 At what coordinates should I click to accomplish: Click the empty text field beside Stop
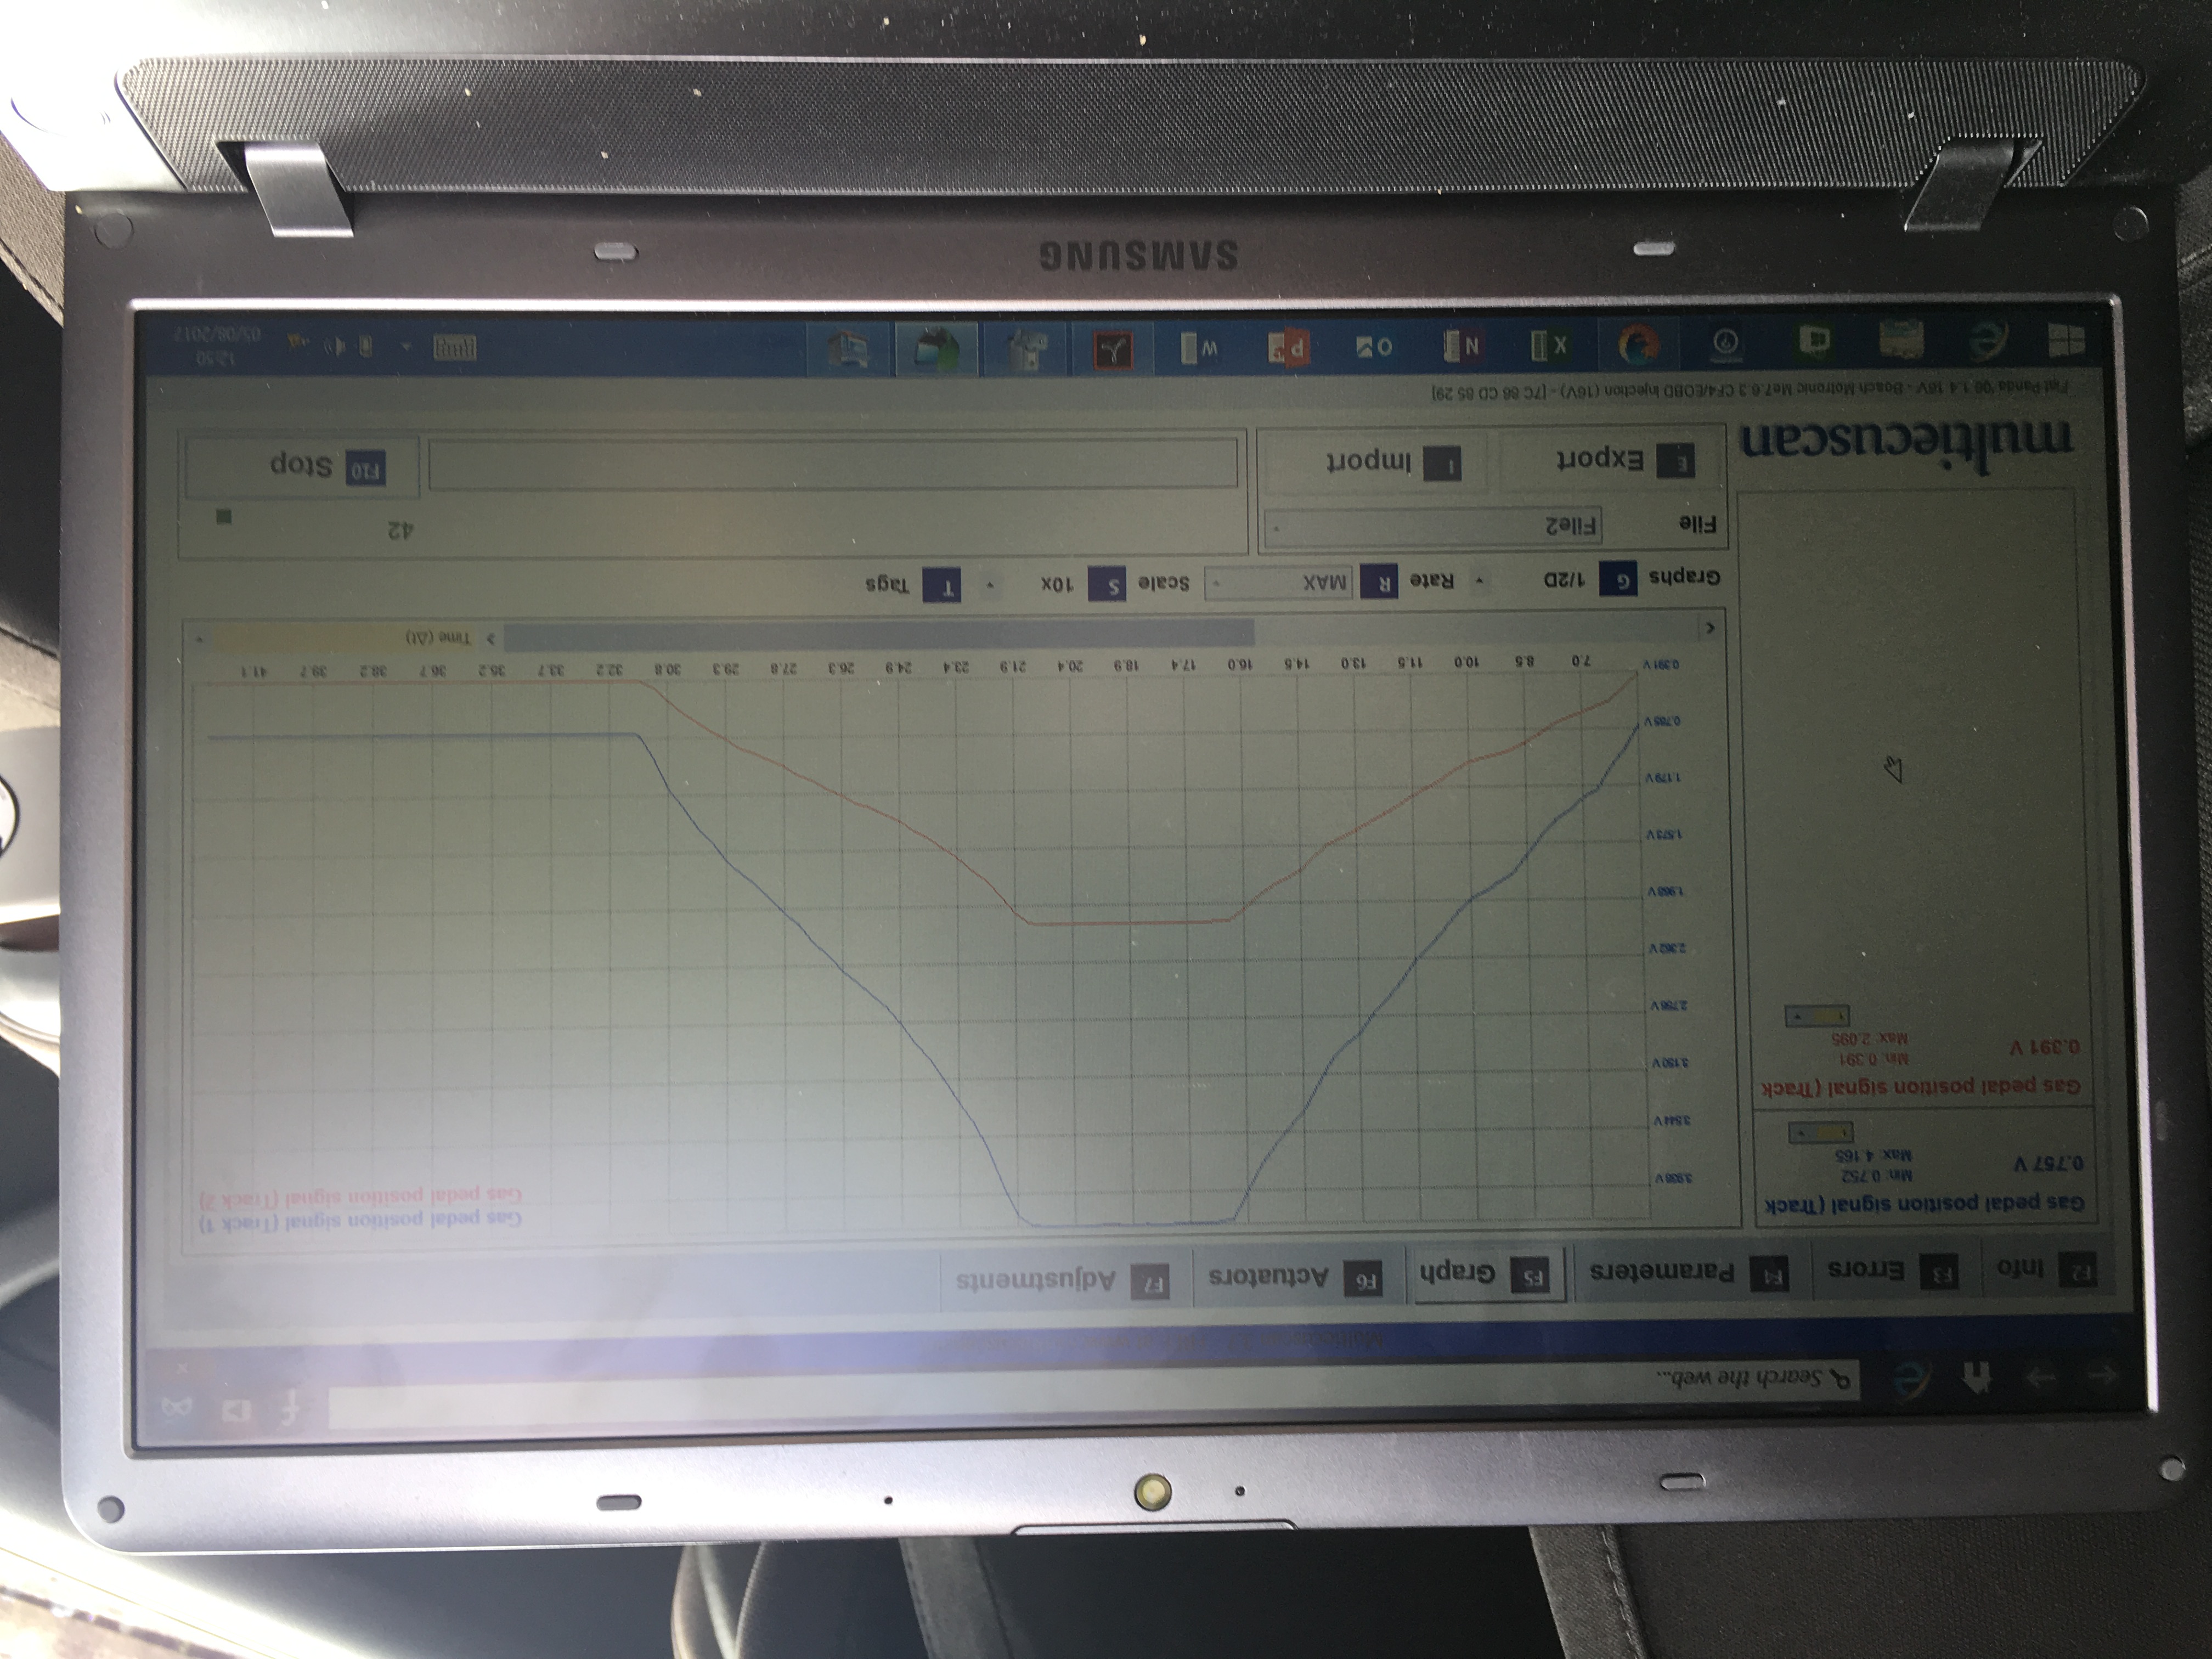833,465
